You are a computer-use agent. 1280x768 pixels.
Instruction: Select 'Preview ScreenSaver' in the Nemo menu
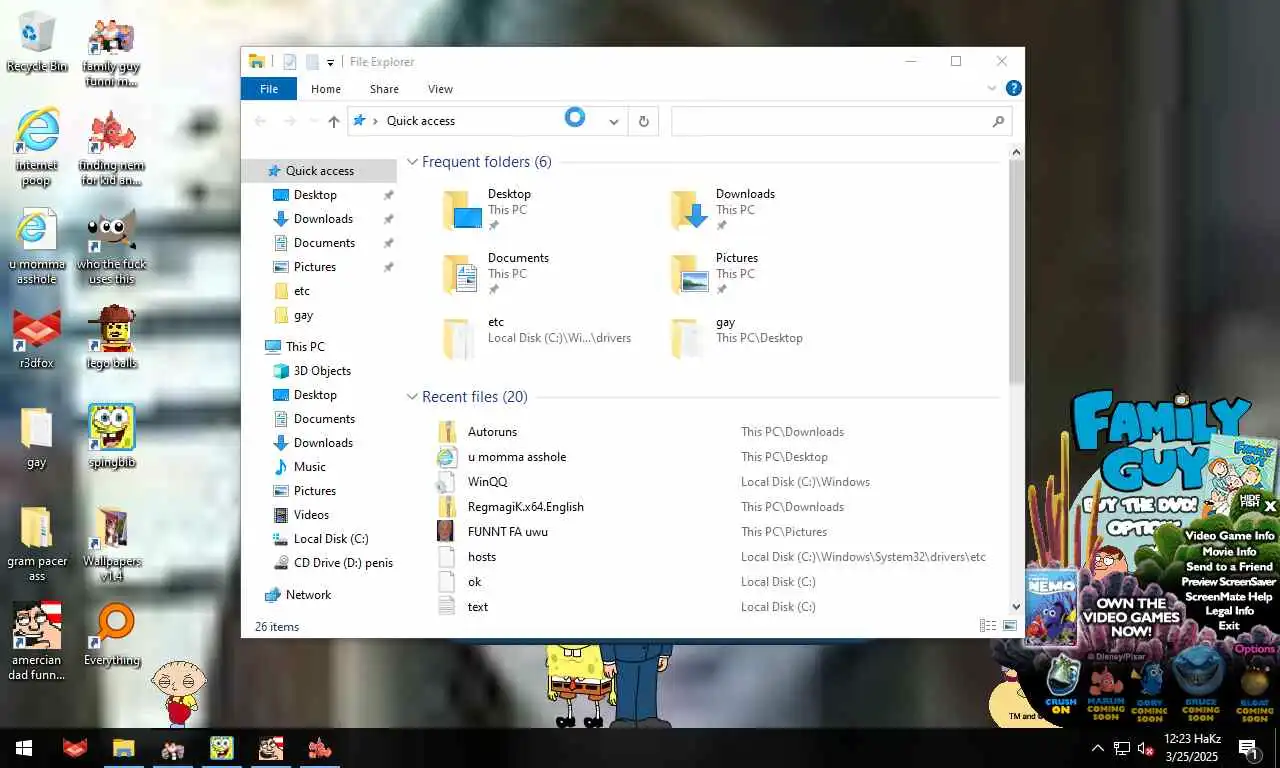point(1229,581)
